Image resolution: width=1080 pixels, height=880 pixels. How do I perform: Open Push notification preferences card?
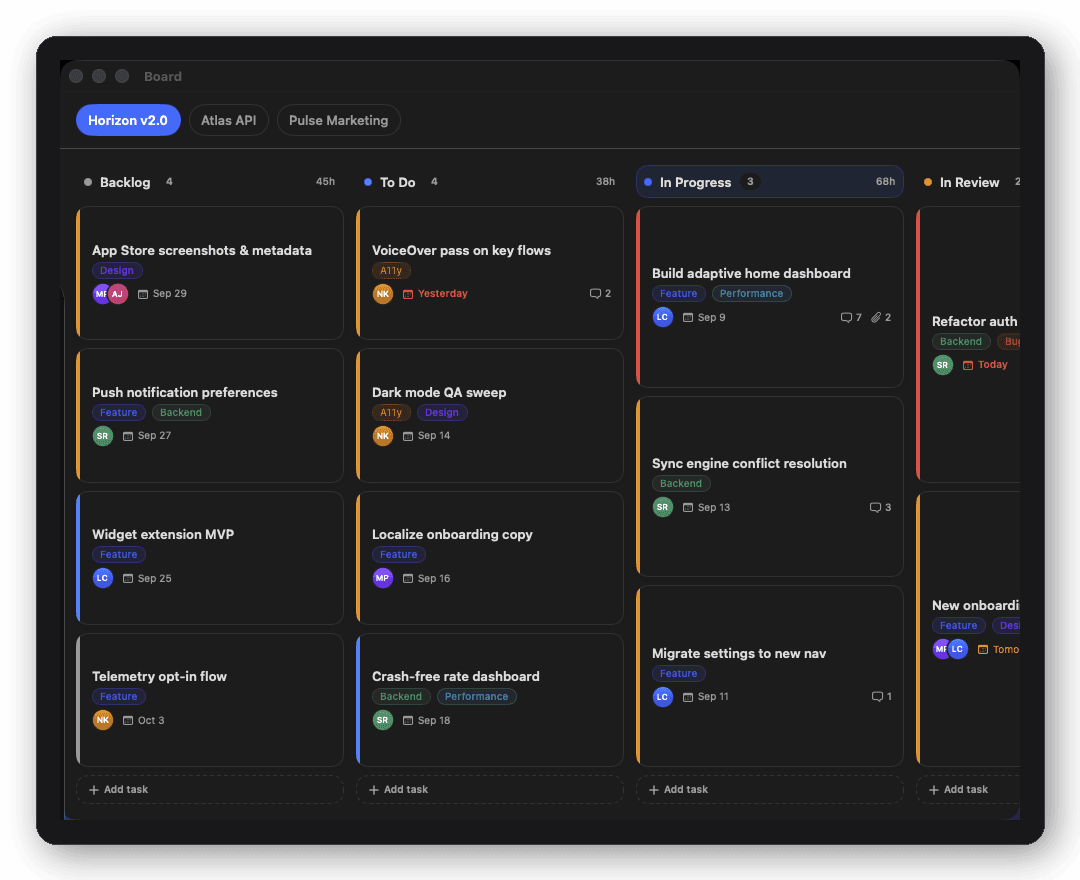[x=209, y=415]
